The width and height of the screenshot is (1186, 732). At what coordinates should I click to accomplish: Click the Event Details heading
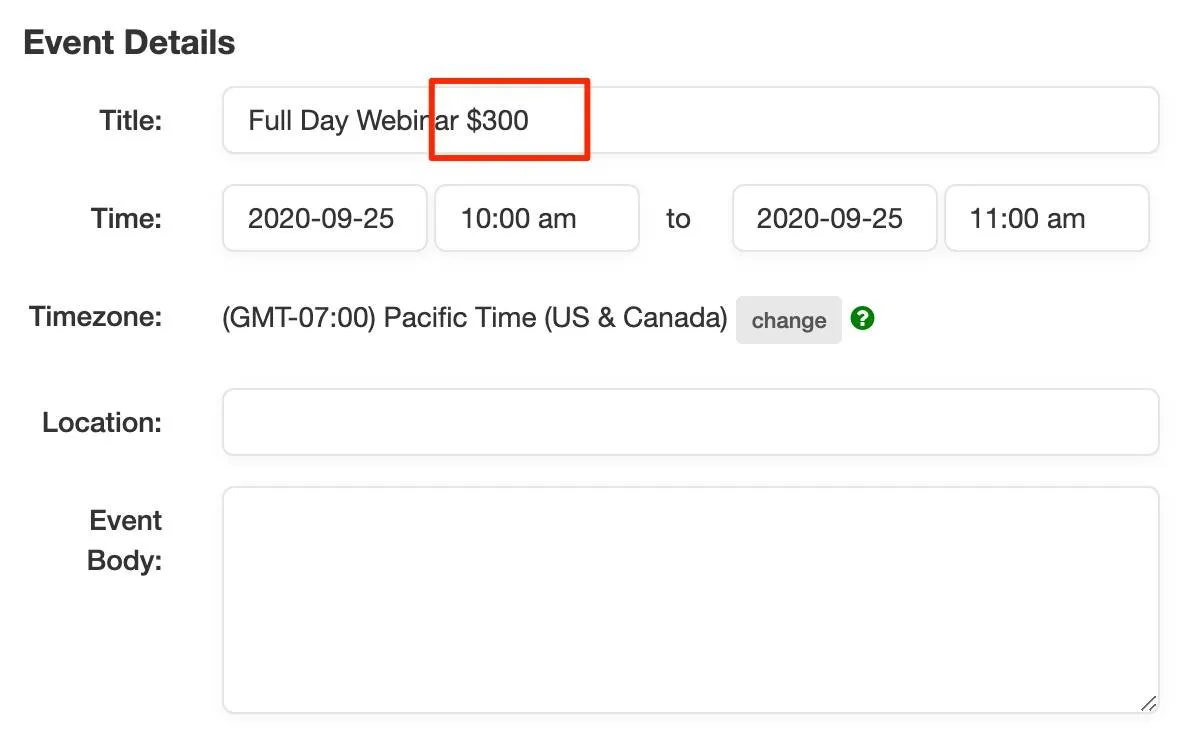[x=130, y=41]
